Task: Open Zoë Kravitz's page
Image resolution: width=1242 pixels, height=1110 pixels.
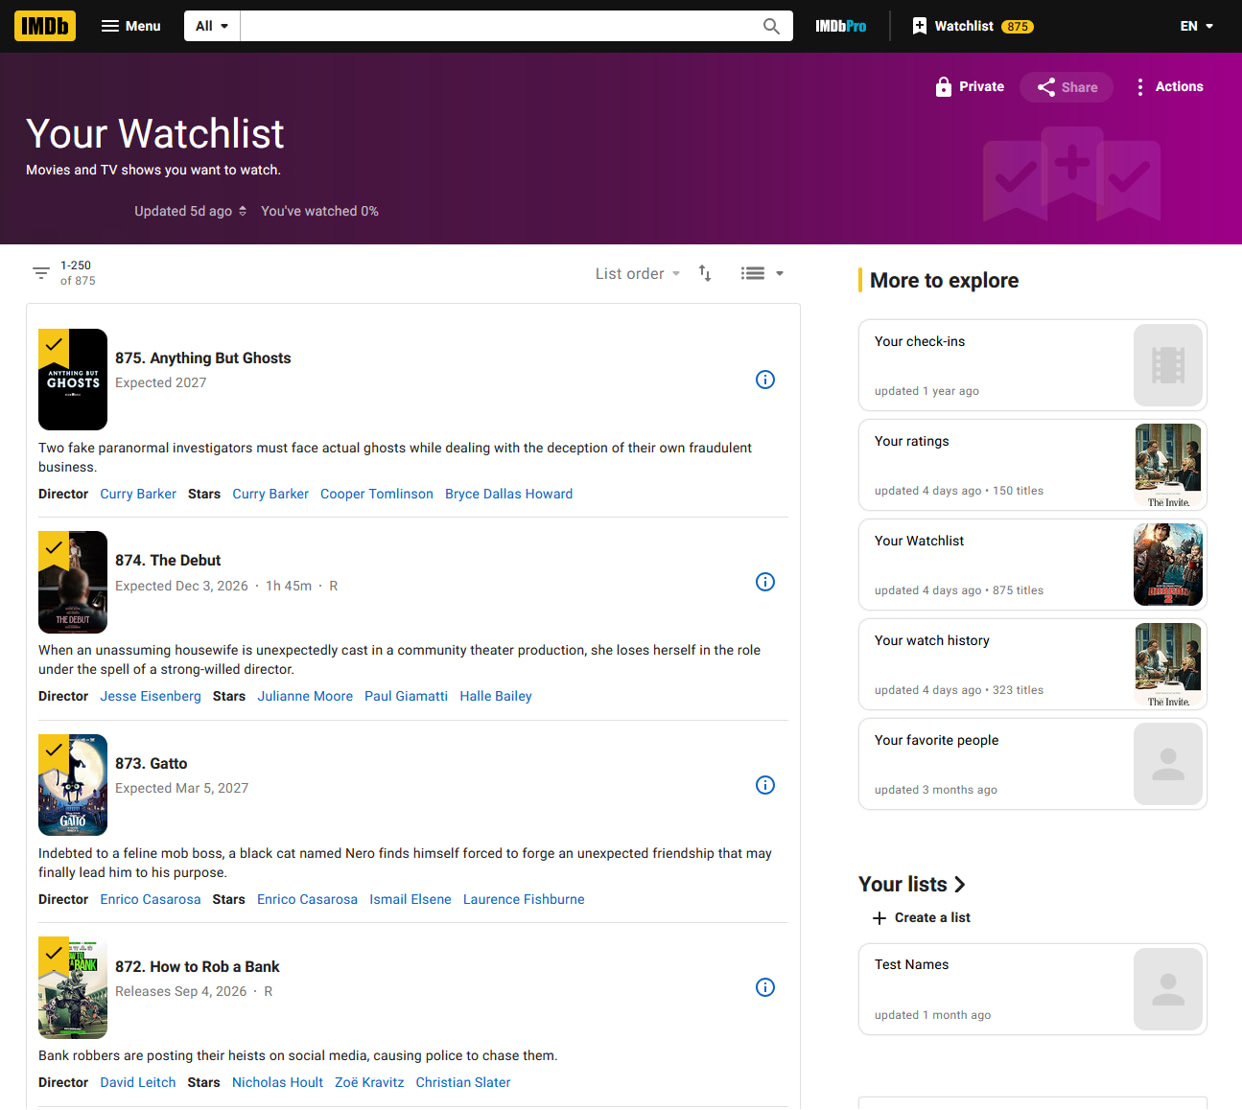Action: click(369, 1082)
